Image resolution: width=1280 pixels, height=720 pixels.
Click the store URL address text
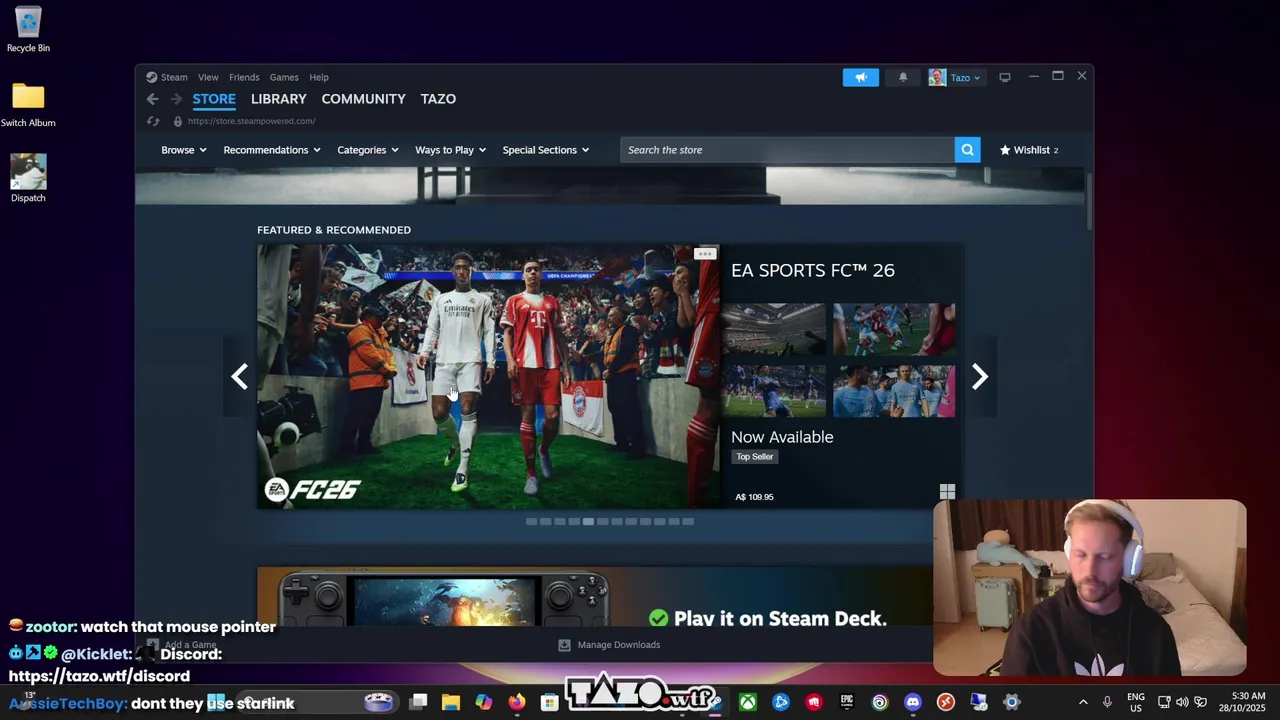(251, 121)
